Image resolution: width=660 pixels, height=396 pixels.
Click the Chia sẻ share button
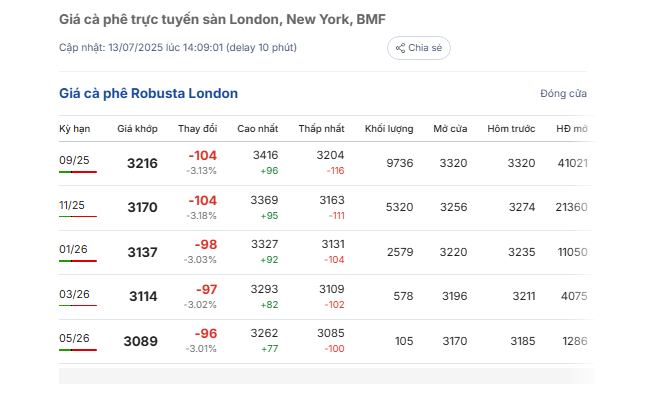418,48
